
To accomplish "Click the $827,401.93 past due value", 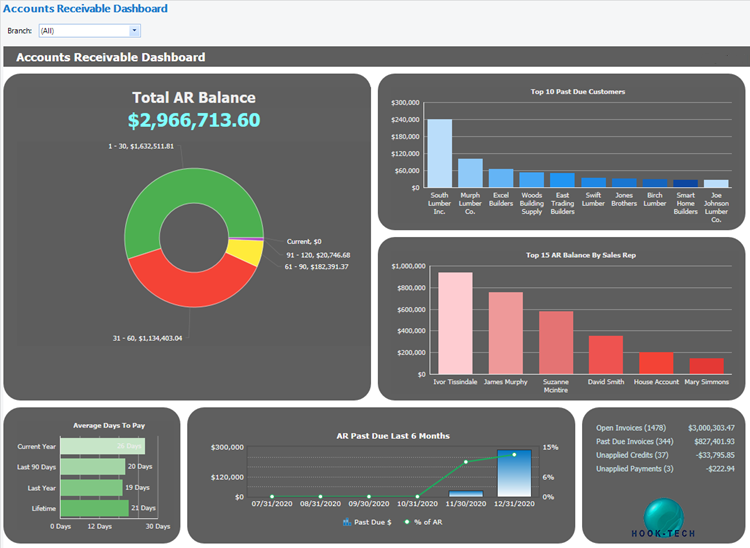I will point(714,441).
